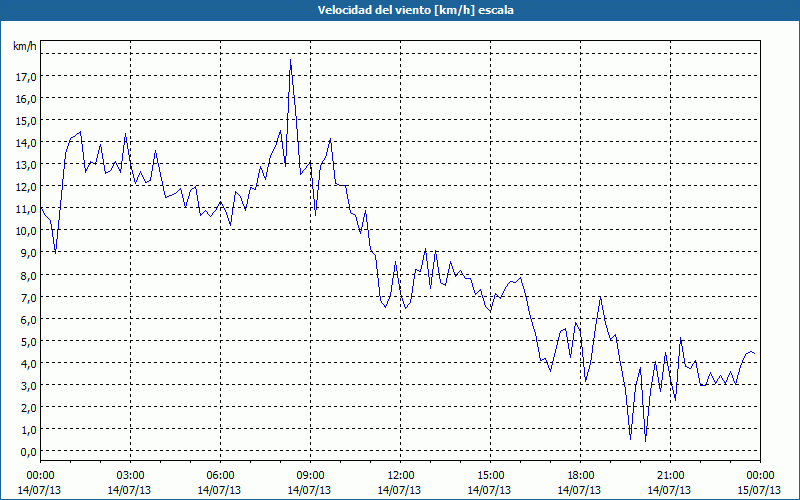Click the 09:00 time axis label
This screenshot has width=800, height=500.
tap(310, 476)
